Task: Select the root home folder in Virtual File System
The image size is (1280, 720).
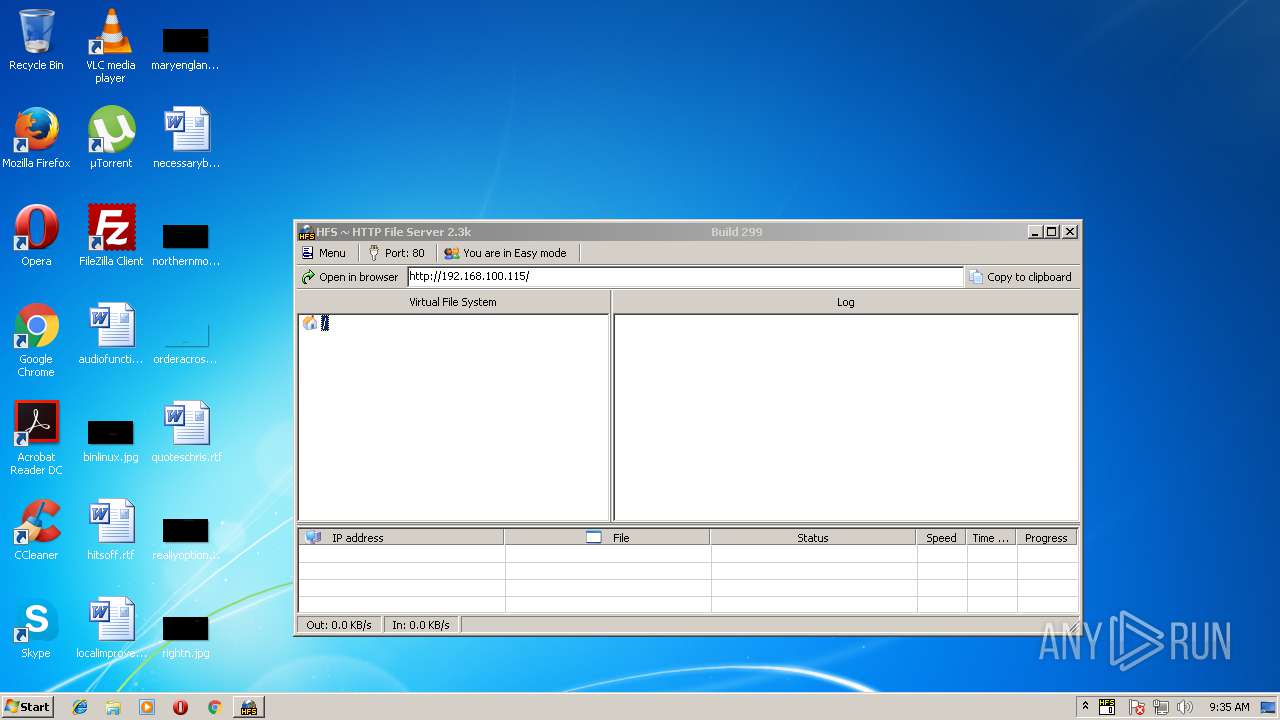Action: coord(316,323)
